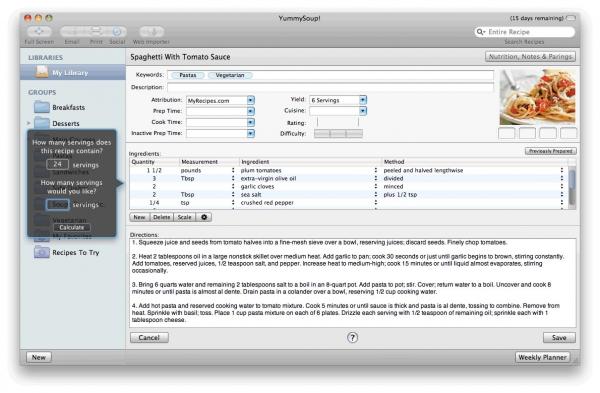Select the first empty image slot below the photo
Viewport: 600px width, 393px height.
[x=507, y=133]
